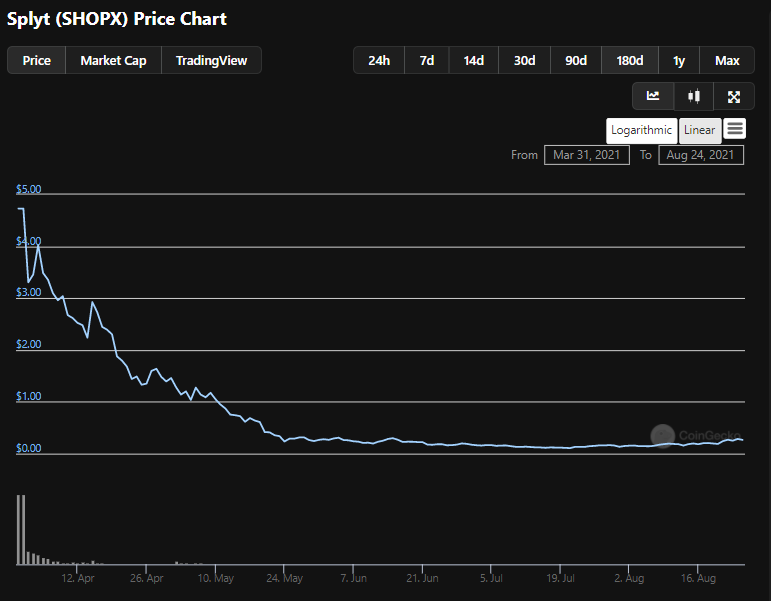The image size is (771, 601).
Task: Click the 12. Apr date label
Action: 78,578
